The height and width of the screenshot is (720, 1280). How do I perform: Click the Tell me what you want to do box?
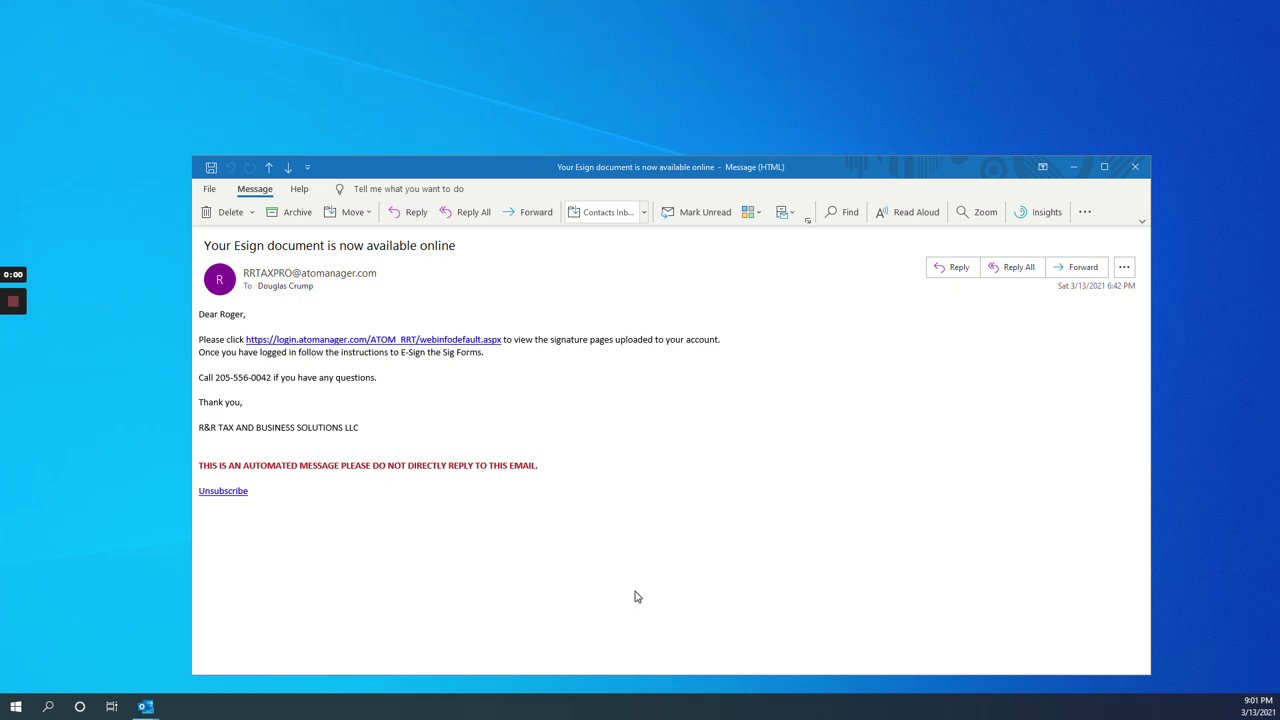(x=408, y=189)
